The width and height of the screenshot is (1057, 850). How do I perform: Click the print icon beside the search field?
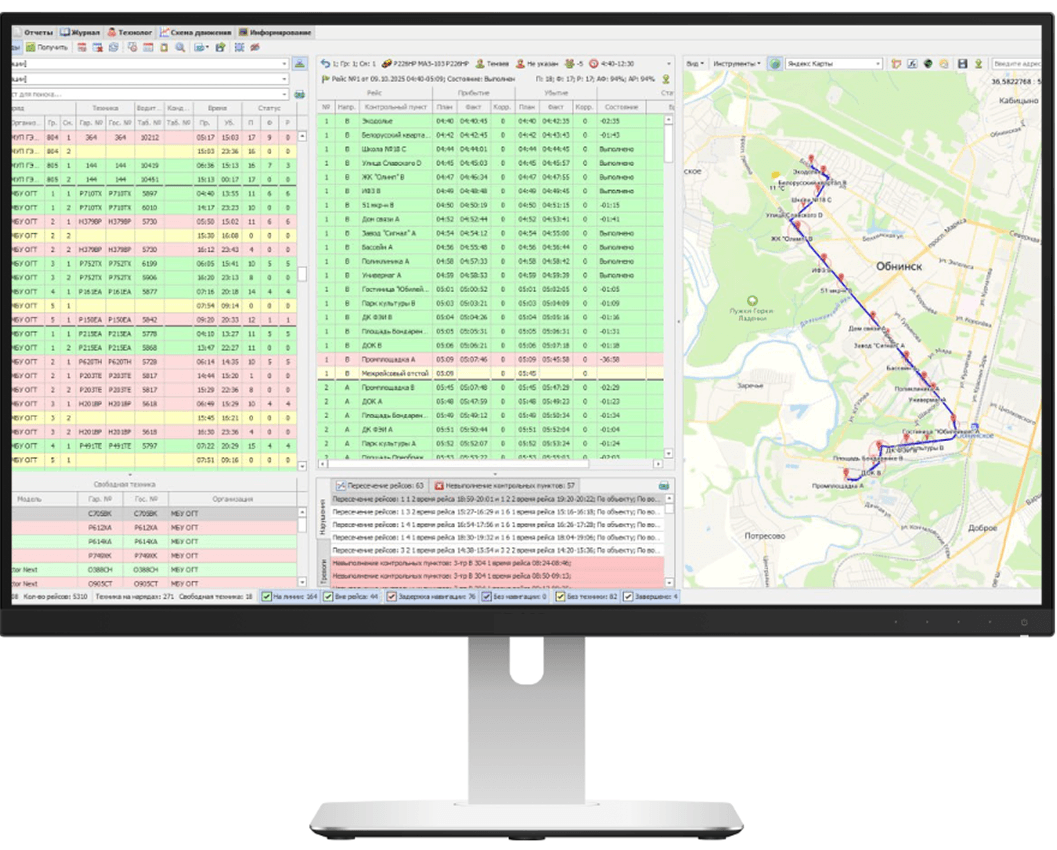pyautogui.click(x=299, y=94)
